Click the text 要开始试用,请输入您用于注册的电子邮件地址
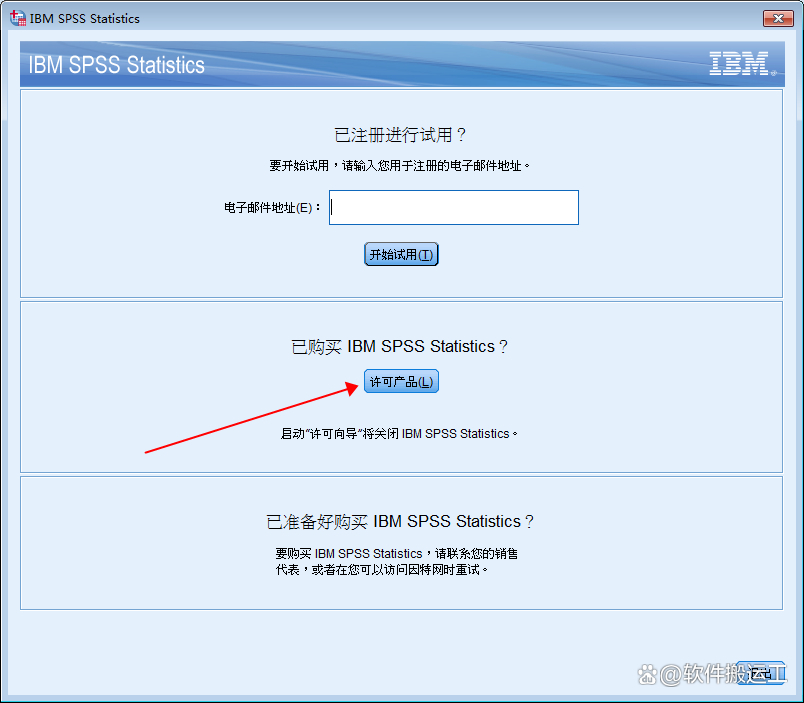This screenshot has height=703, width=804. pos(399,166)
